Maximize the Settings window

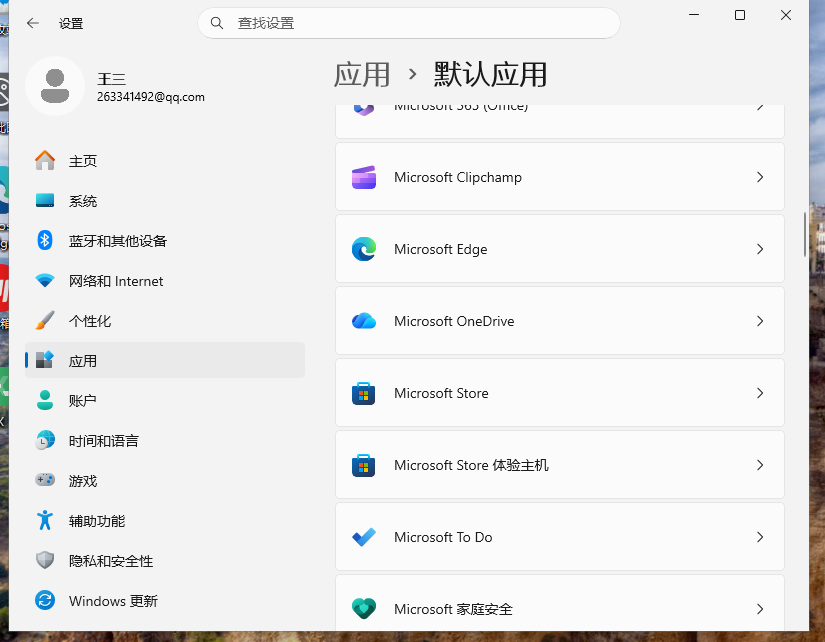740,15
